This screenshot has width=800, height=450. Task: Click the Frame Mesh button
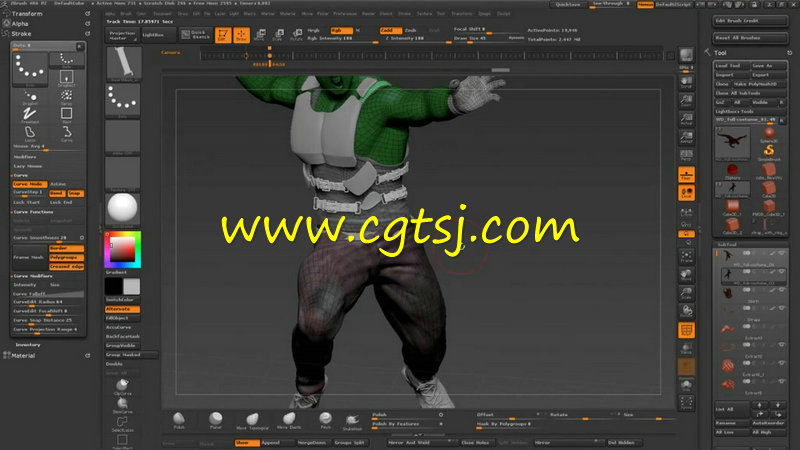coord(30,257)
